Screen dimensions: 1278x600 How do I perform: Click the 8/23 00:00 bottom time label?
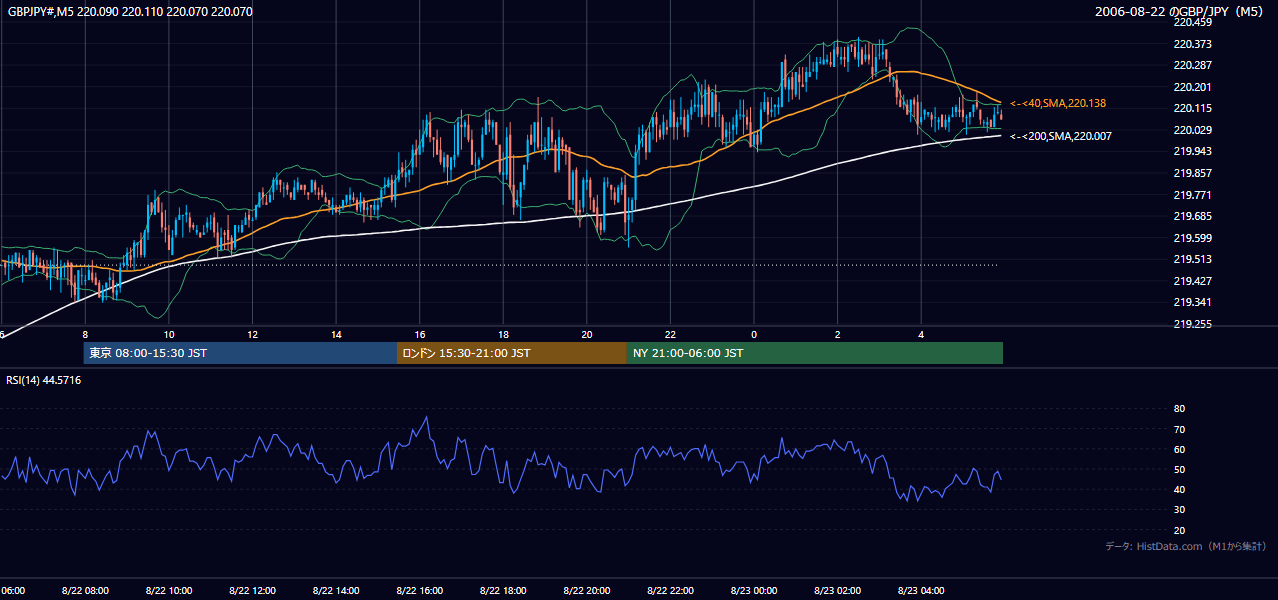pos(754,591)
